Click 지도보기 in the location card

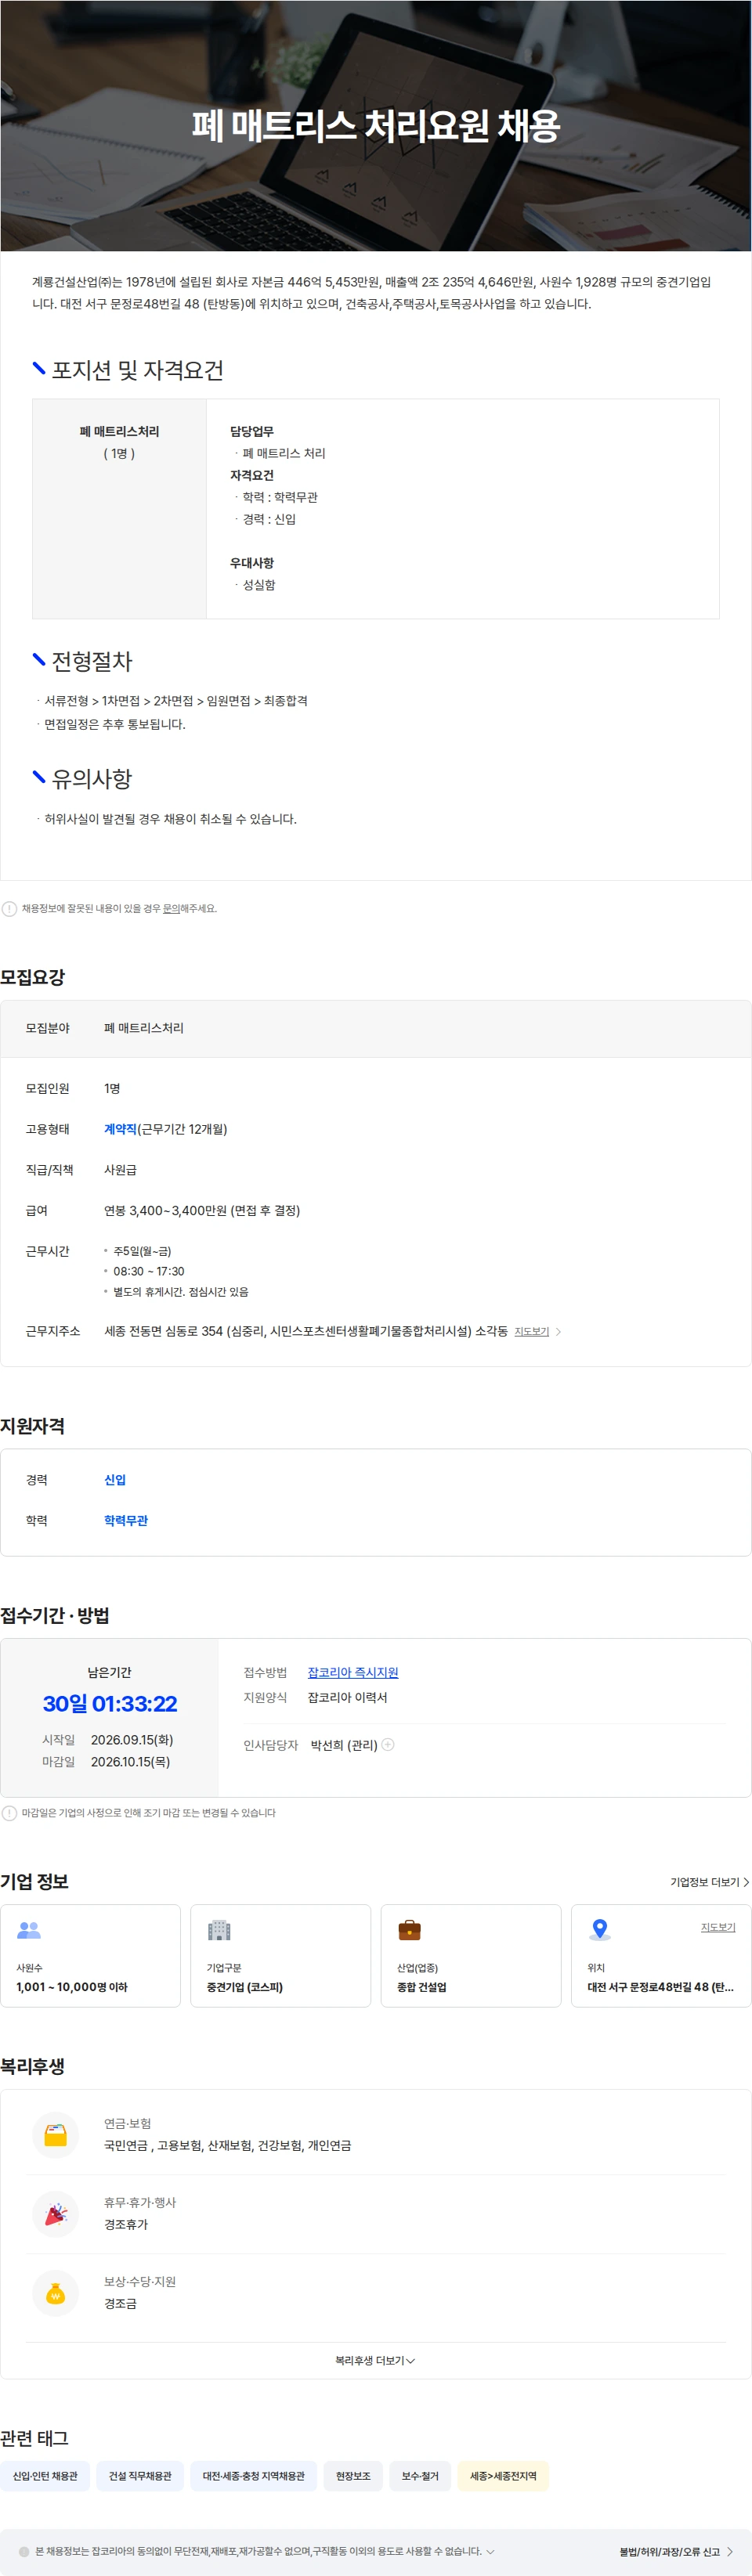(x=718, y=1927)
